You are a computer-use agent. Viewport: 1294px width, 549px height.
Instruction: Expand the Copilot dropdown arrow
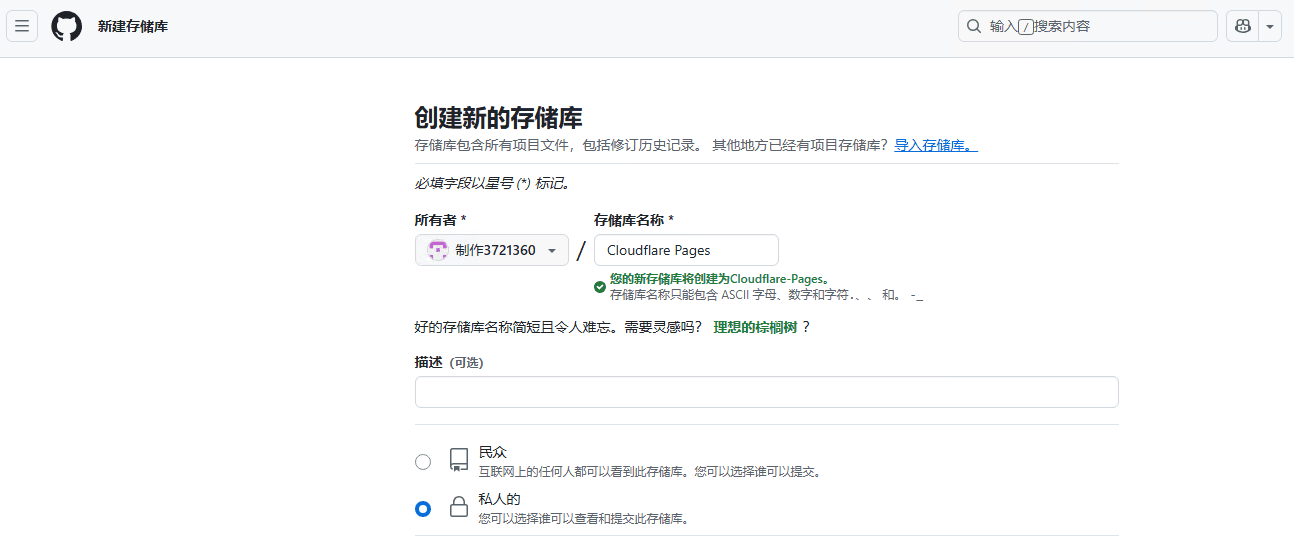tap(1270, 26)
